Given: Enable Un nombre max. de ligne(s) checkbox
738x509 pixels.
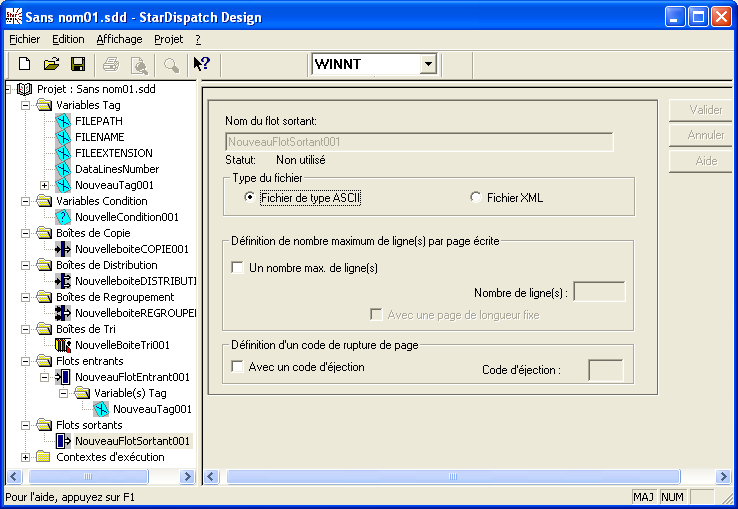Looking at the screenshot, I should point(238,267).
